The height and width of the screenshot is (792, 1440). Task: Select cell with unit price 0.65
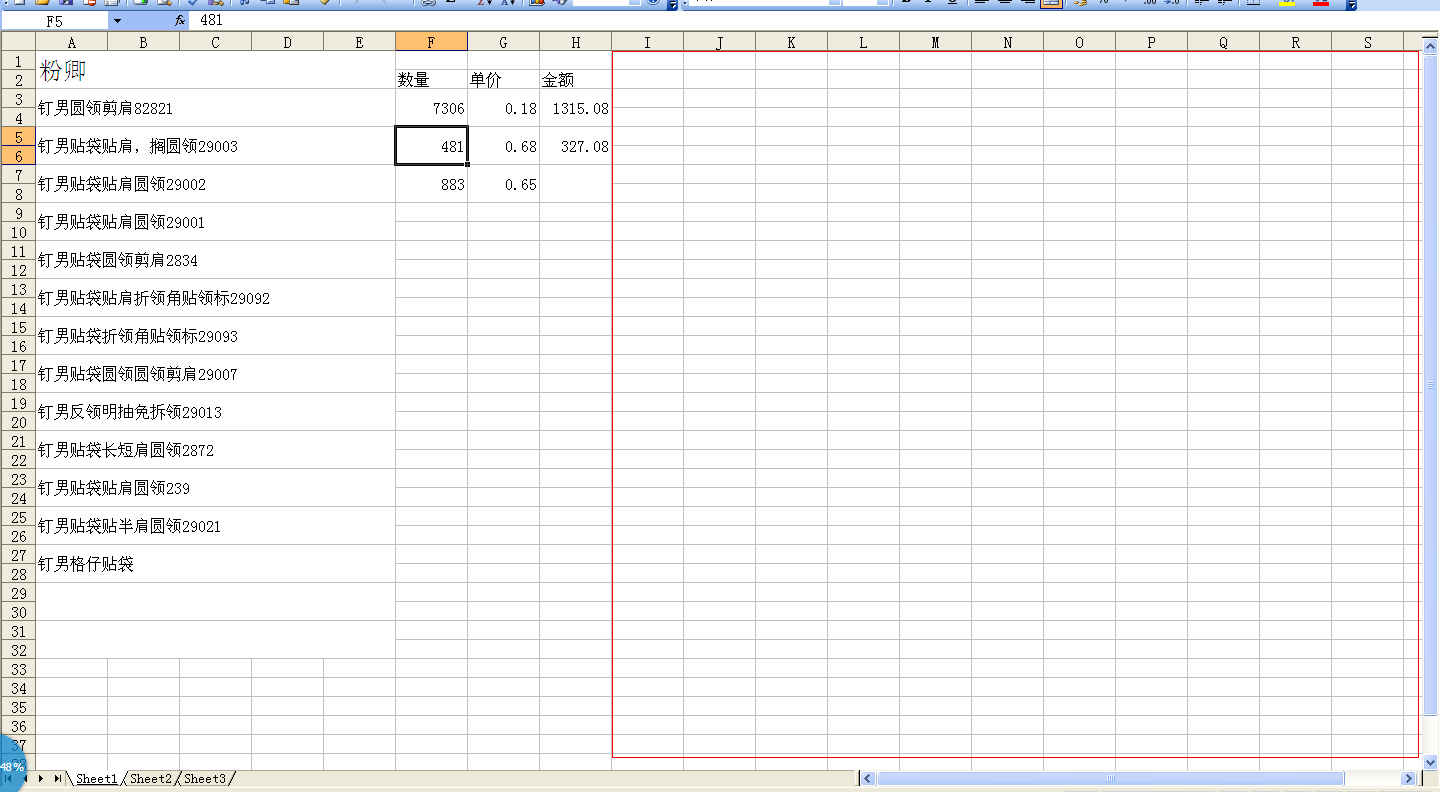[x=503, y=184]
